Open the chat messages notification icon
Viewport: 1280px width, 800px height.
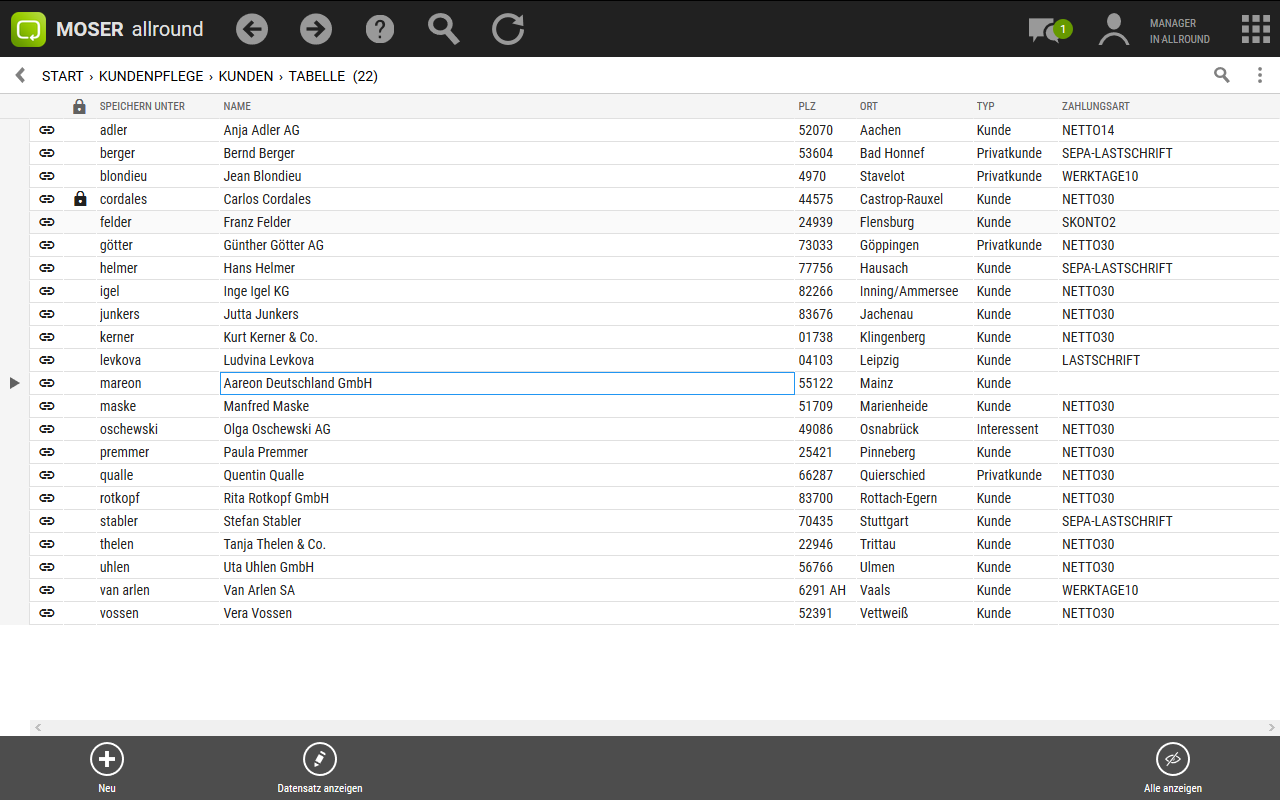point(1045,30)
